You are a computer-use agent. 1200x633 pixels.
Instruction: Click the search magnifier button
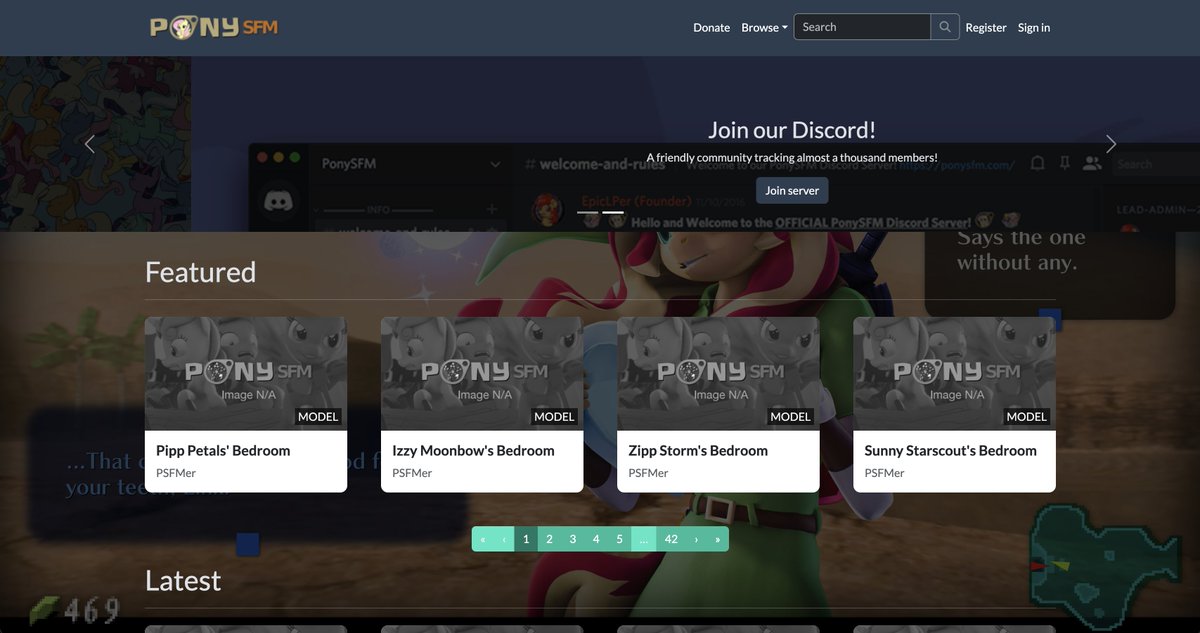[x=945, y=27]
